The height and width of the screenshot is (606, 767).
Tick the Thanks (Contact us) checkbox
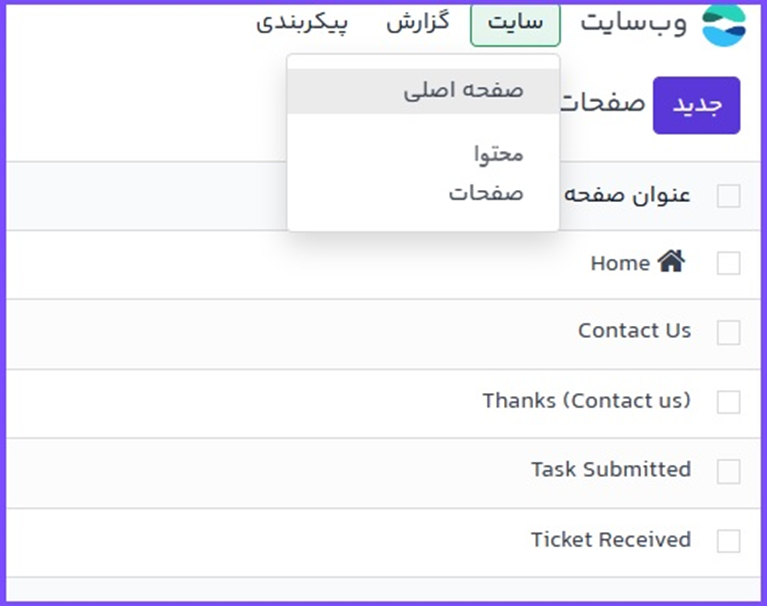tap(729, 402)
